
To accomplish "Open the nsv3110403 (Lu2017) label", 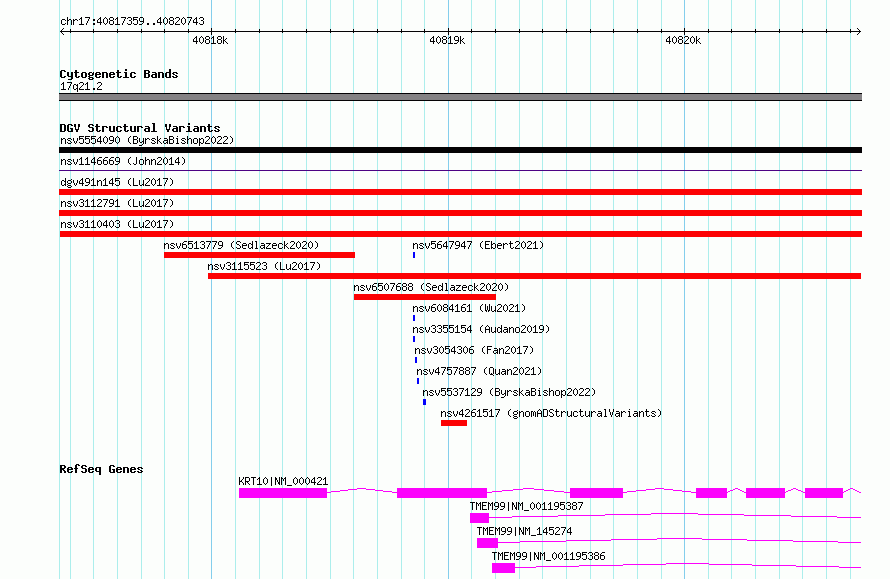I will (x=117, y=224).
